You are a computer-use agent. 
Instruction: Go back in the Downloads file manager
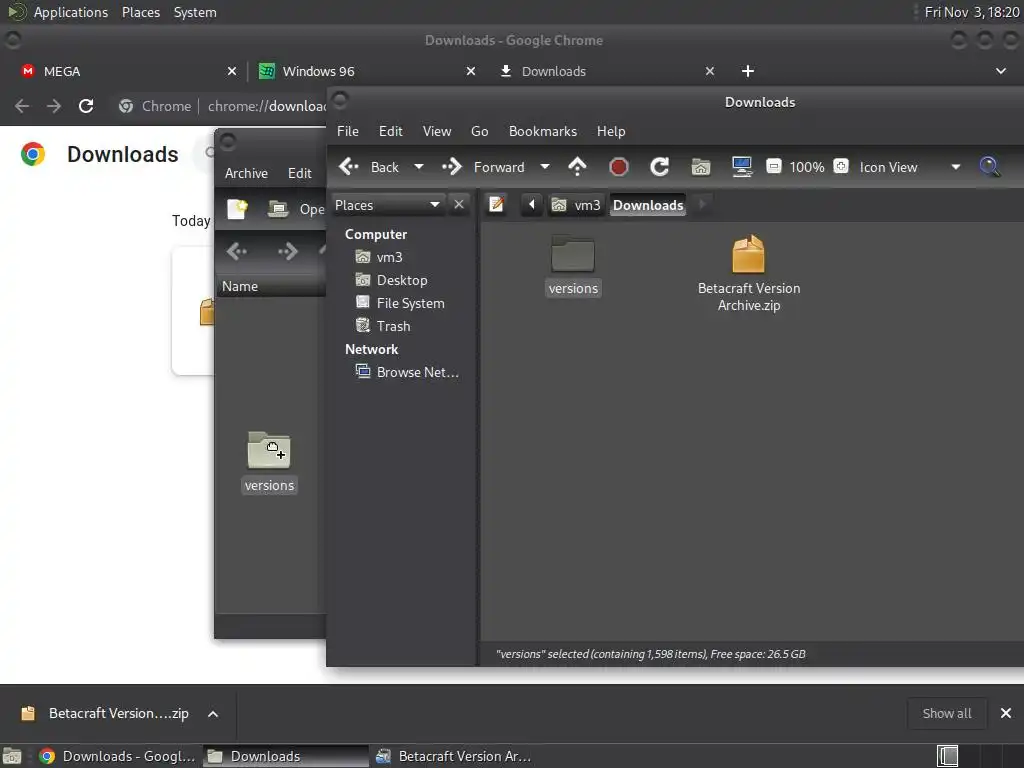(368, 167)
